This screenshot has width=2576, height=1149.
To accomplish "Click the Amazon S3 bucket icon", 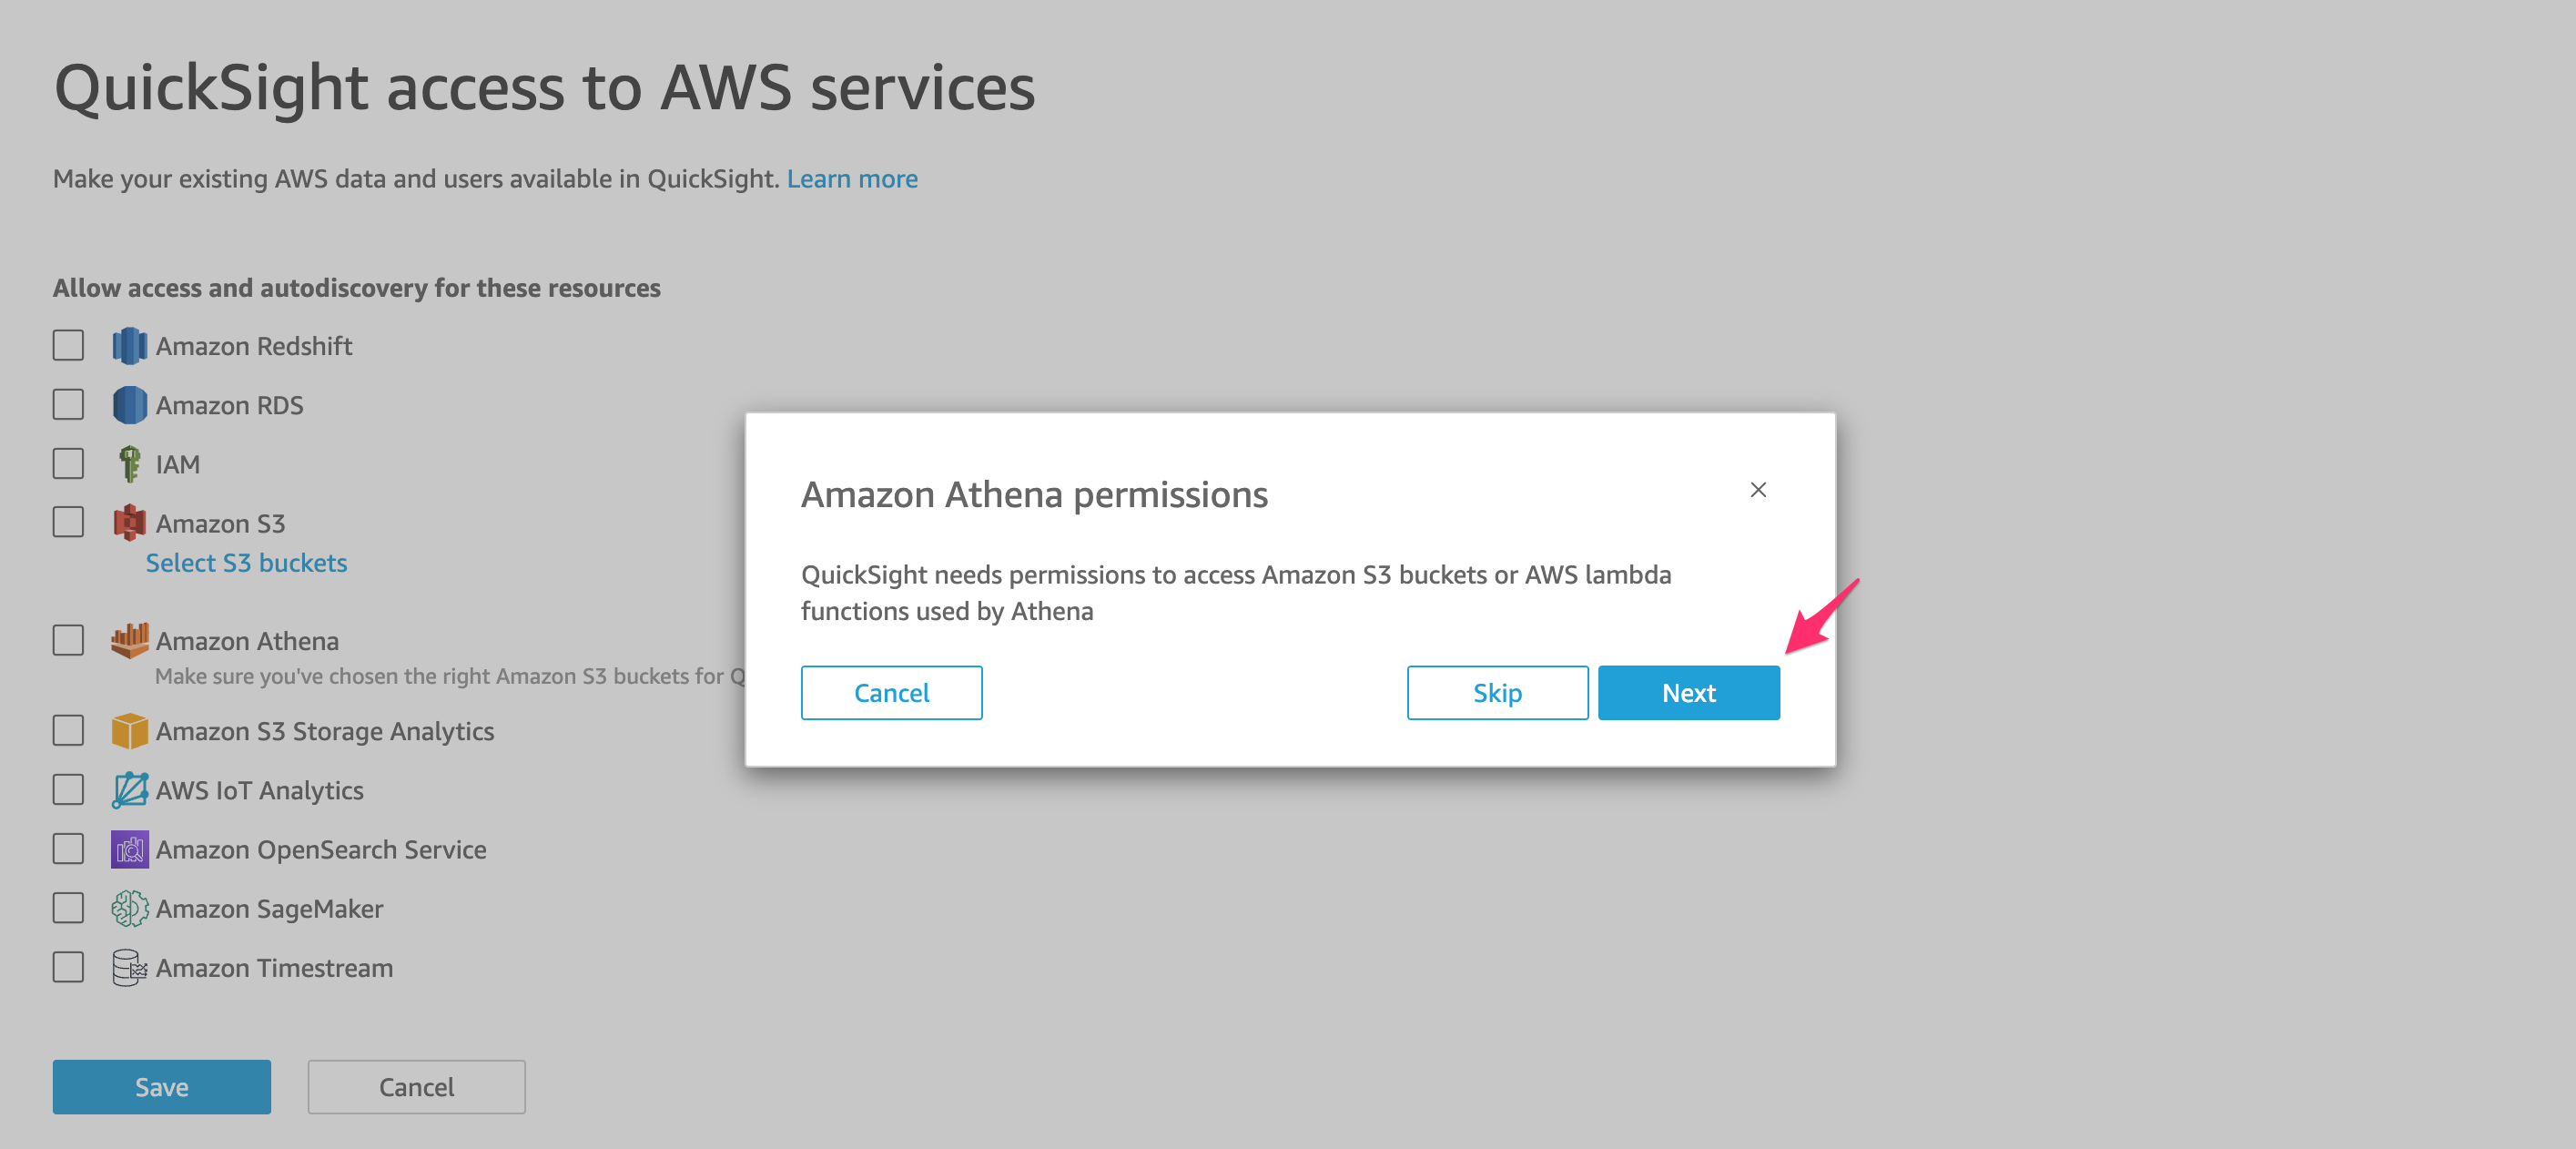I will 129,523.
